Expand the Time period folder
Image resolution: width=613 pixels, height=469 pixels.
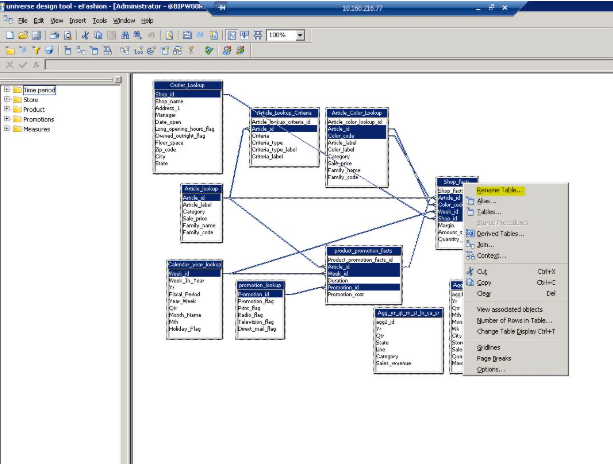coord(7,89)
